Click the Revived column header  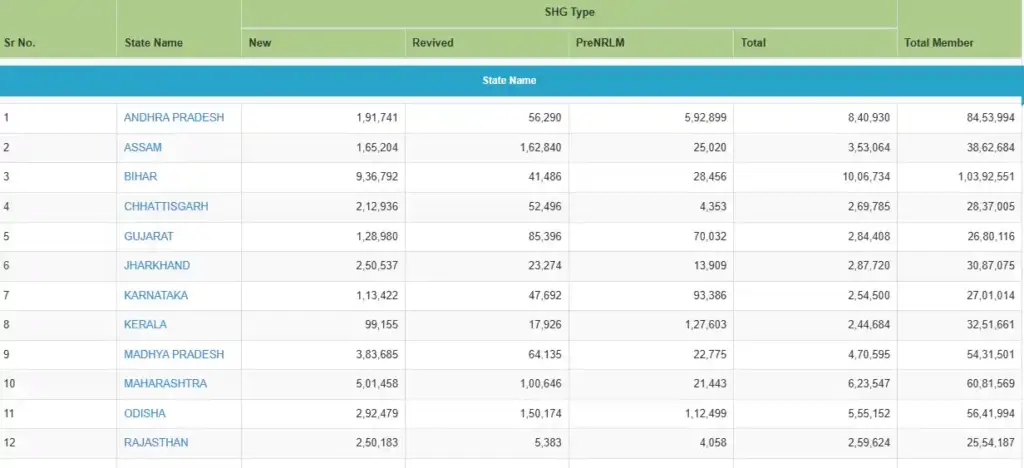pos(432,43)
